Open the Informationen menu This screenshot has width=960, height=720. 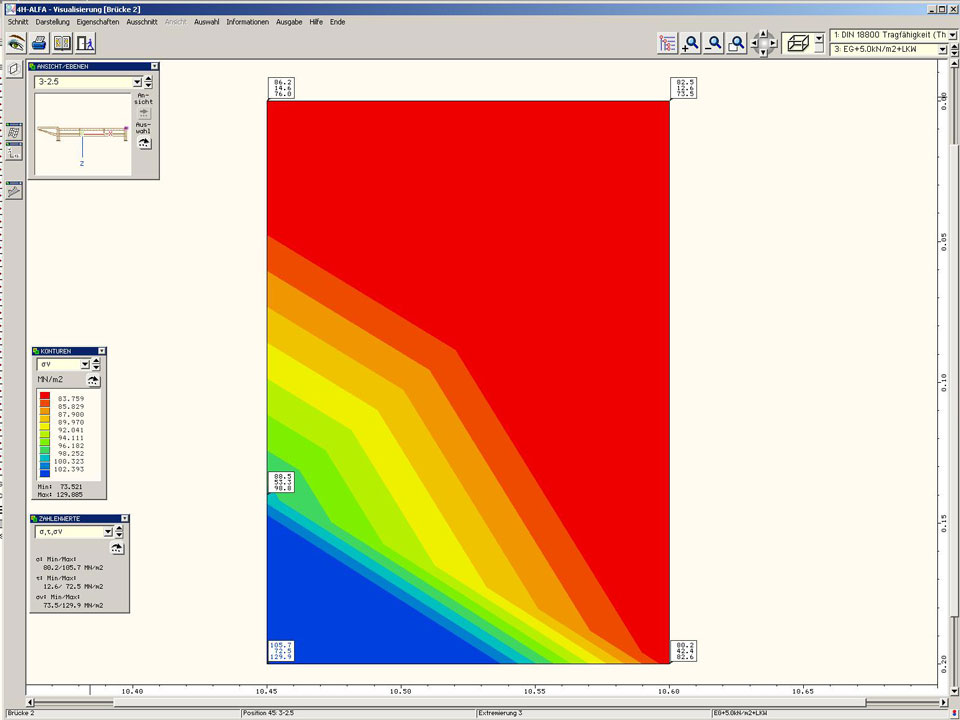(x=247, y=21)
